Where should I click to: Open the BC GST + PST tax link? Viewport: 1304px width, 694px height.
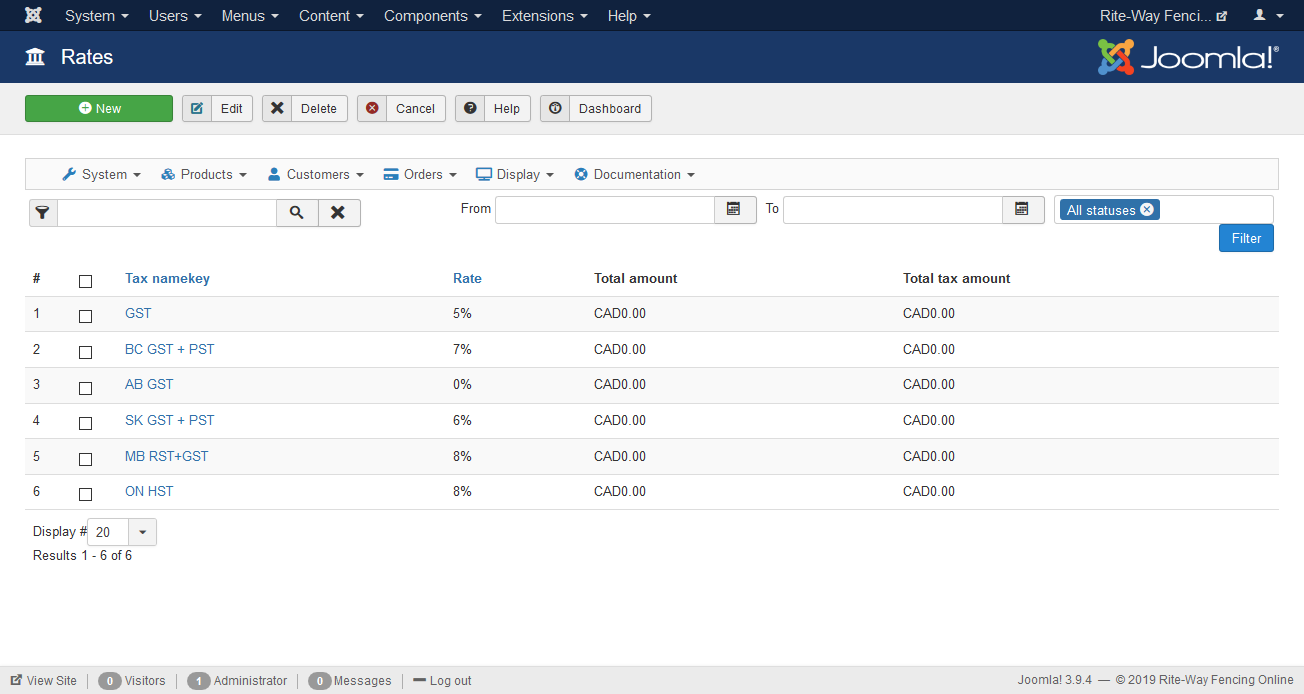pyautogui.click(x=169, y=349)
